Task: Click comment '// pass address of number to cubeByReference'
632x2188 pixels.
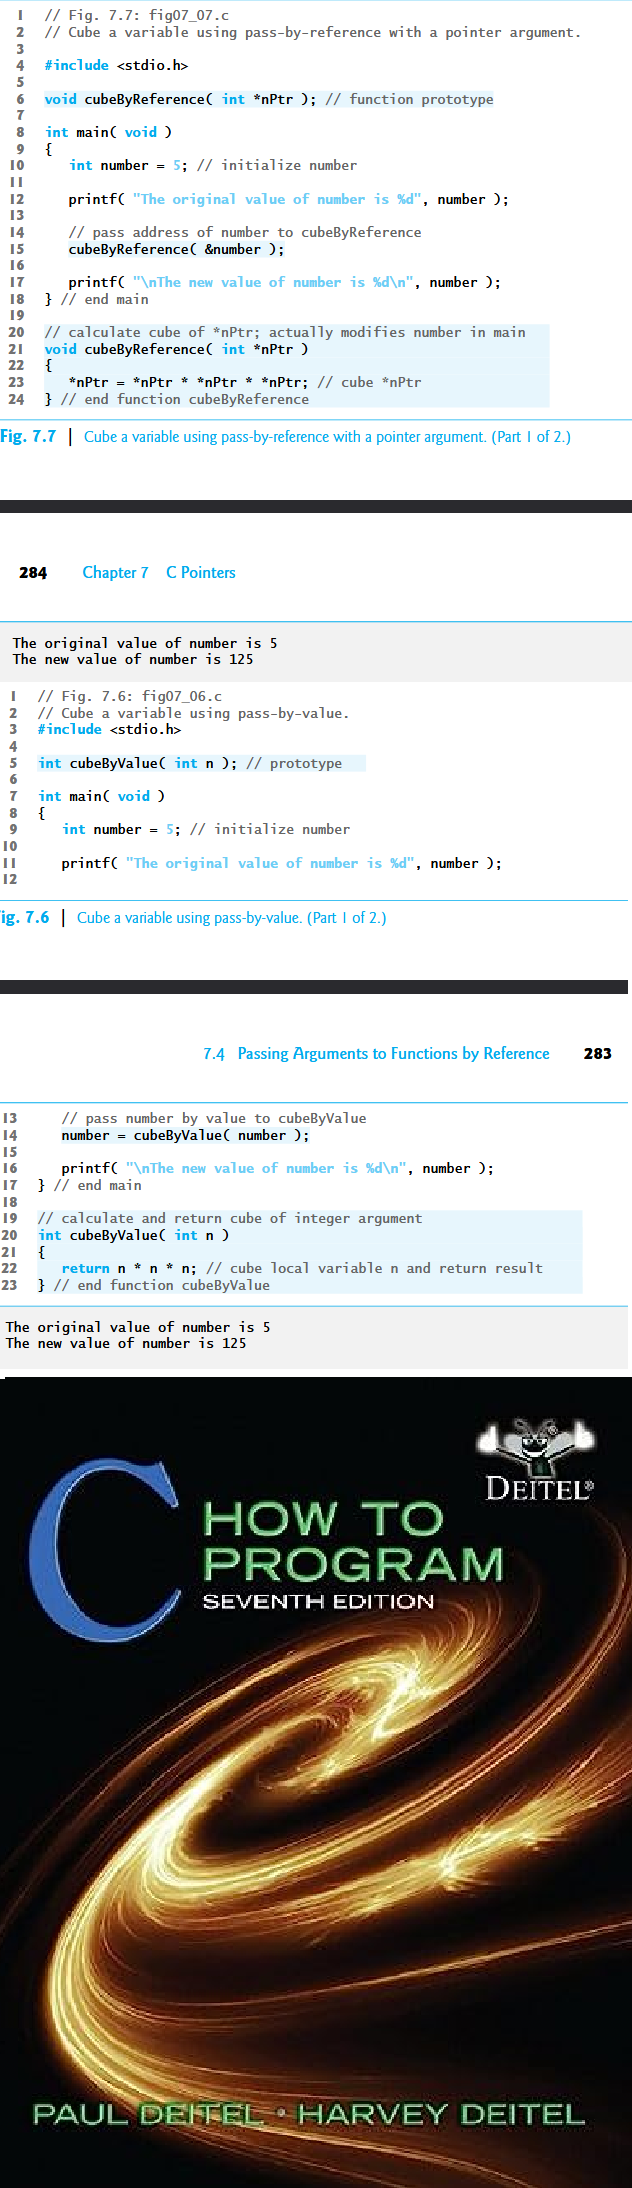Action: click(x=245, y=232)
